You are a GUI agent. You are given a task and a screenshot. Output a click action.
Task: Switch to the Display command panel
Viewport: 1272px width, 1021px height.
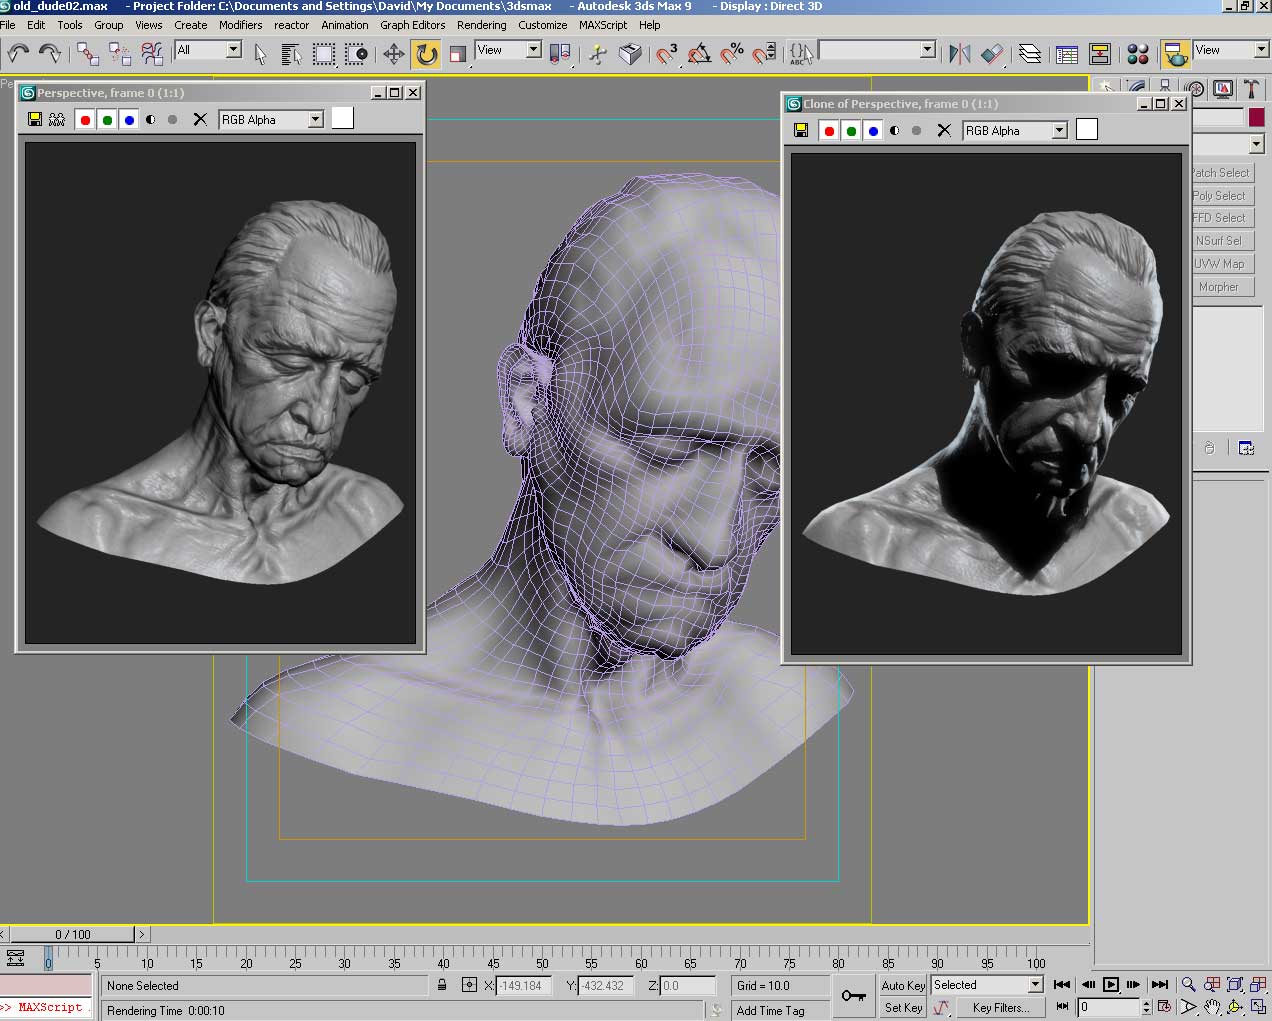1222,89
